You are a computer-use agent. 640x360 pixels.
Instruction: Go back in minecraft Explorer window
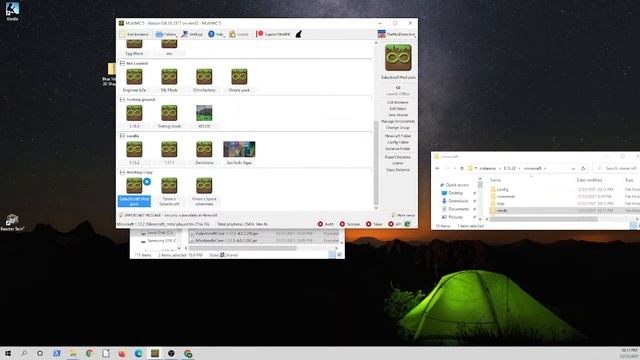(x=437, y=168)
